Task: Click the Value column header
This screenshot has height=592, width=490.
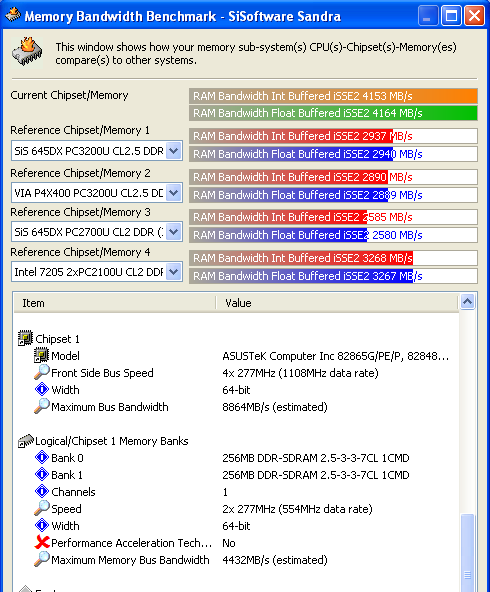Action: 337,303
